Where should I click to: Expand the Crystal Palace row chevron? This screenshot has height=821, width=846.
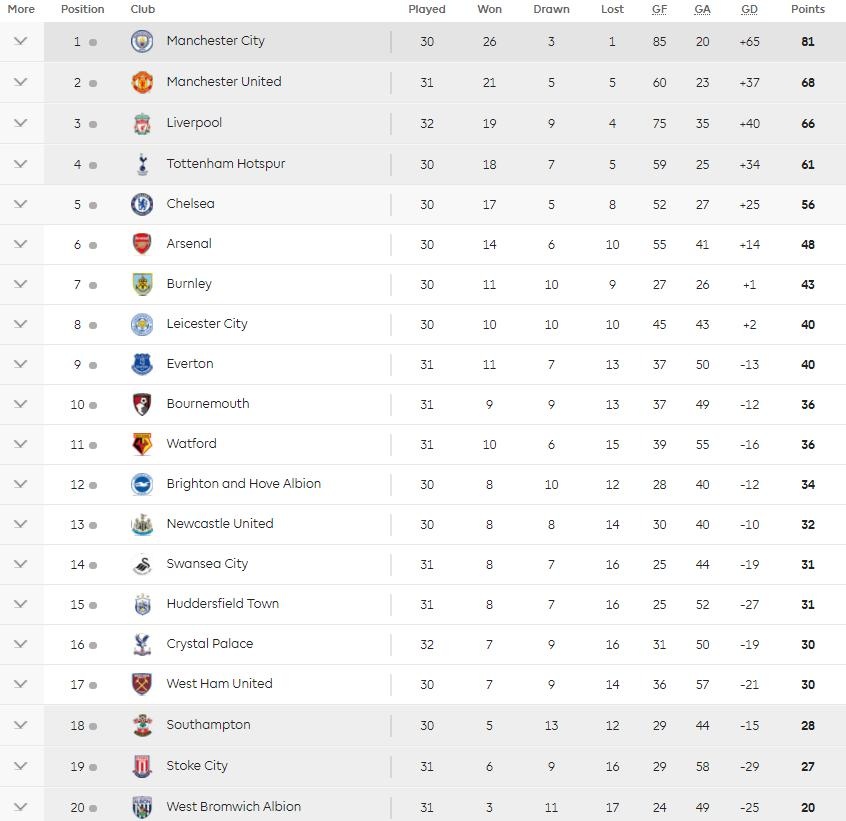point(20,644)
